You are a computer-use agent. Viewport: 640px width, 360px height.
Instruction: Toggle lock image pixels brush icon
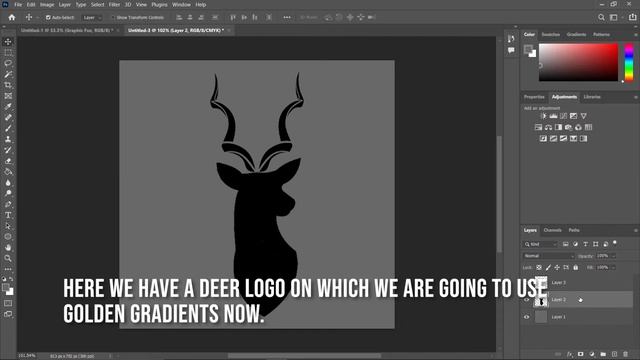click(548, 268)
